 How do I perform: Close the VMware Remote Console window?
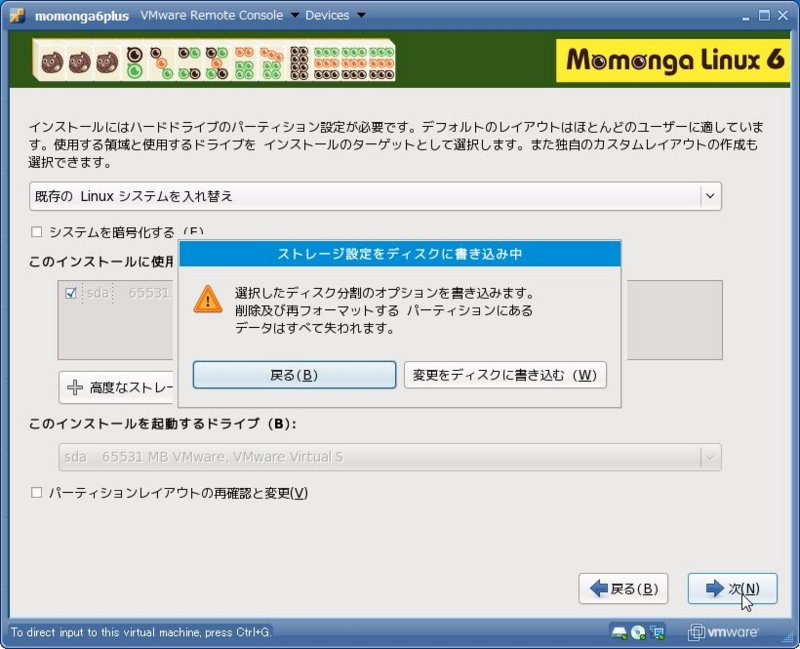click(x=783, y=16)
